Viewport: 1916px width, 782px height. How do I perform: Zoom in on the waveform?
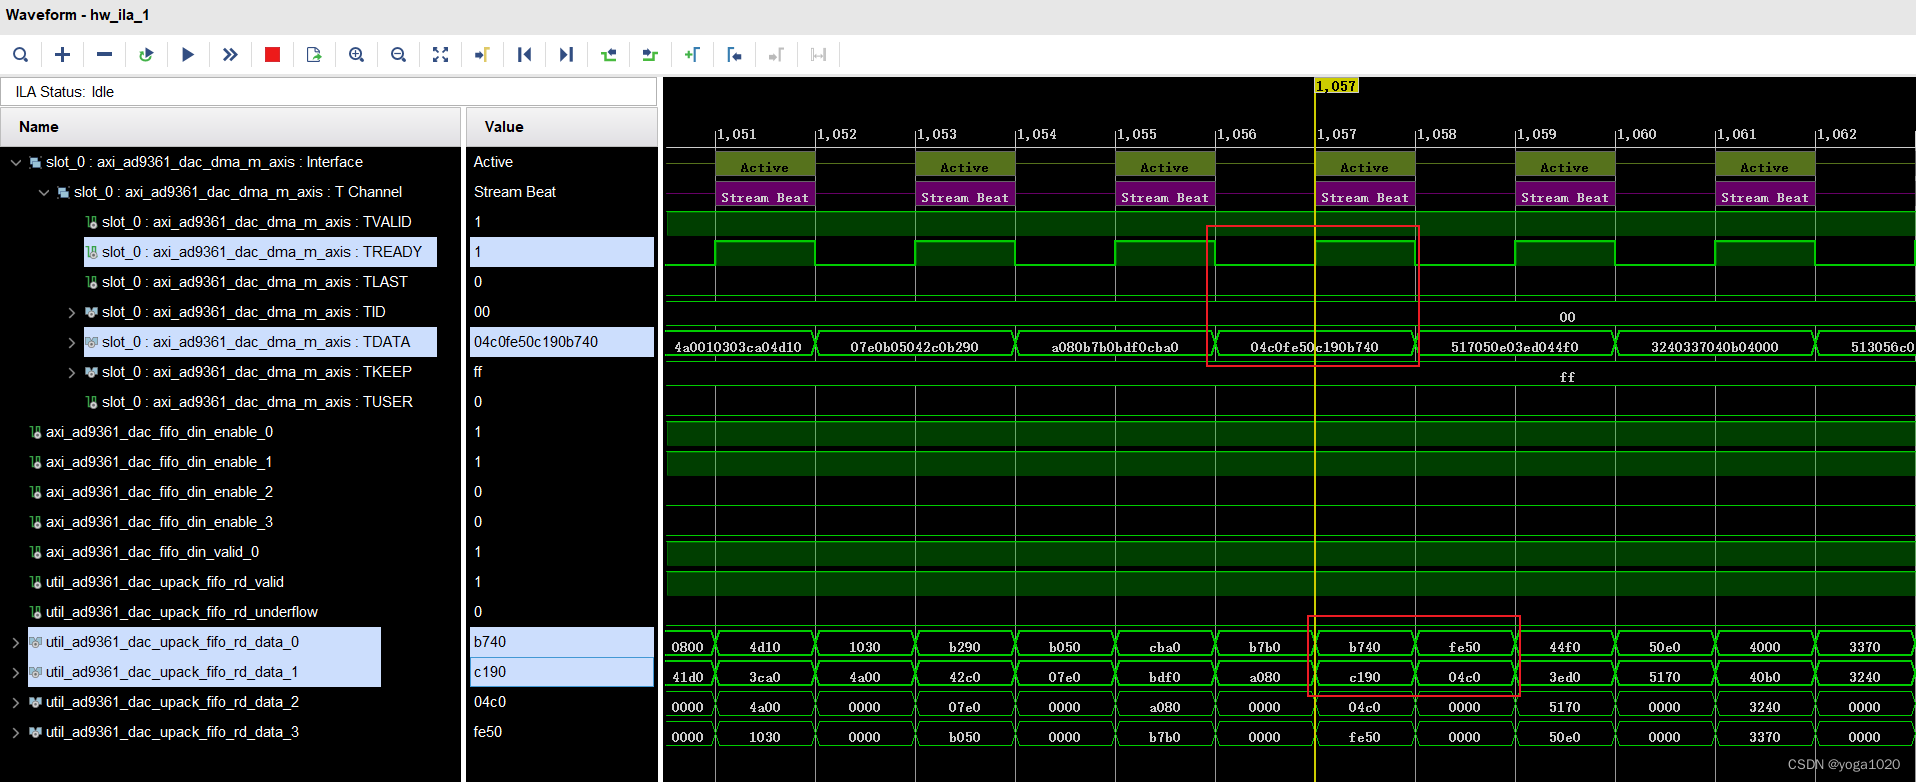[356, 55]
